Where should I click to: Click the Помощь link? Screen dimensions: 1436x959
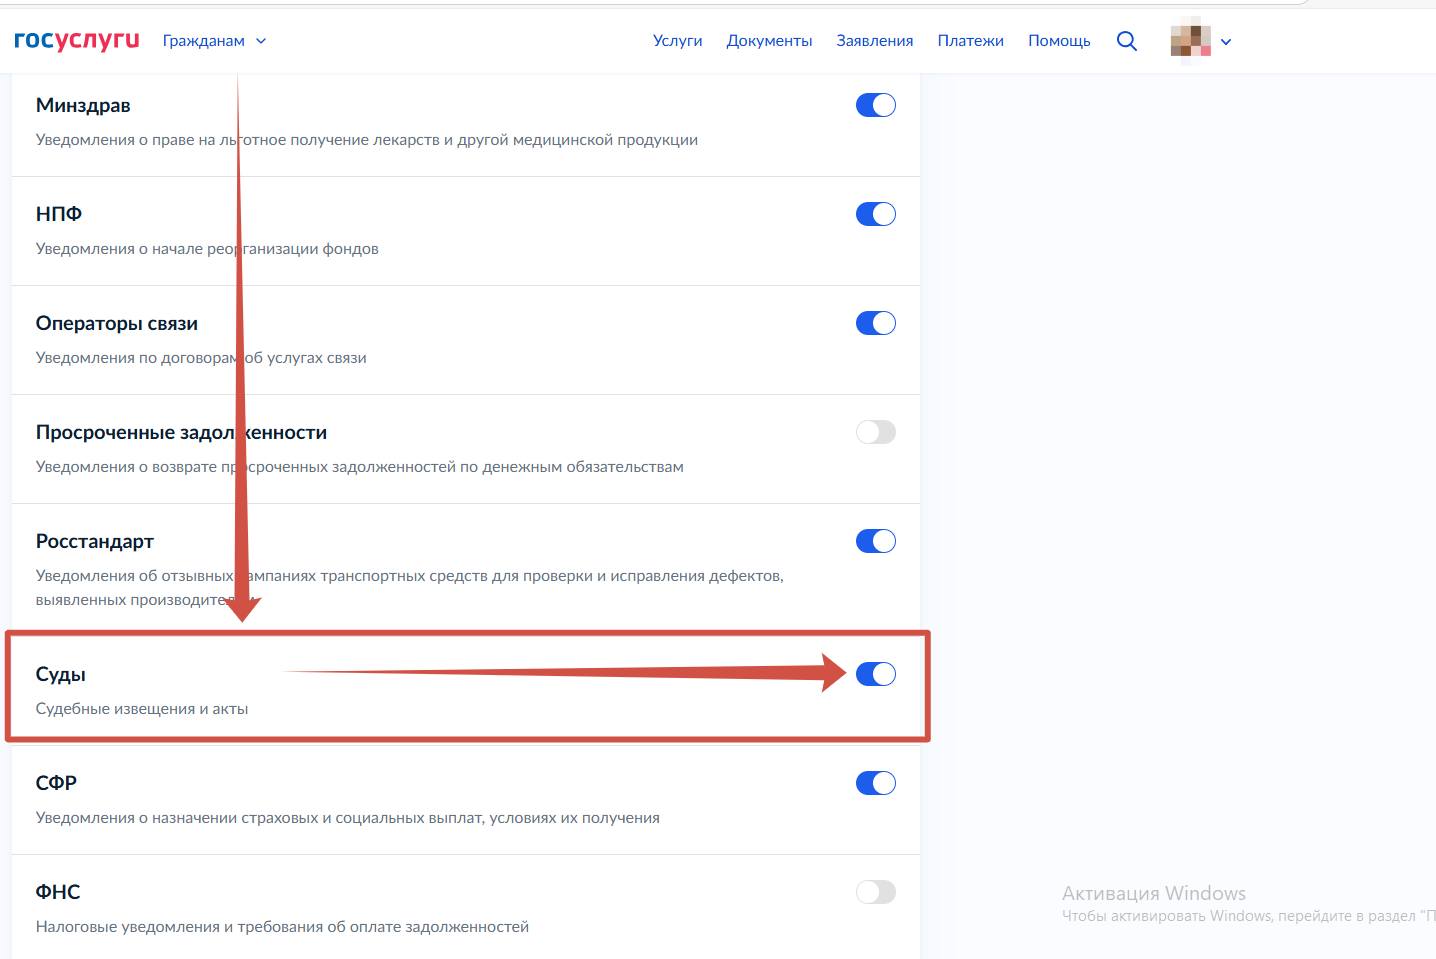click(x=1059, y=41)
